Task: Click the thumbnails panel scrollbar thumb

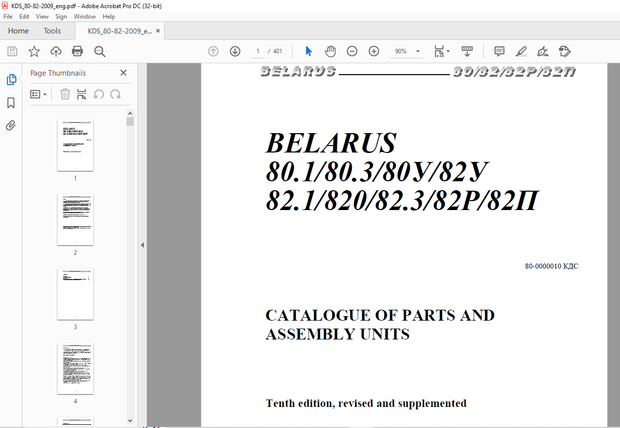Action: (x=130, y=121)
